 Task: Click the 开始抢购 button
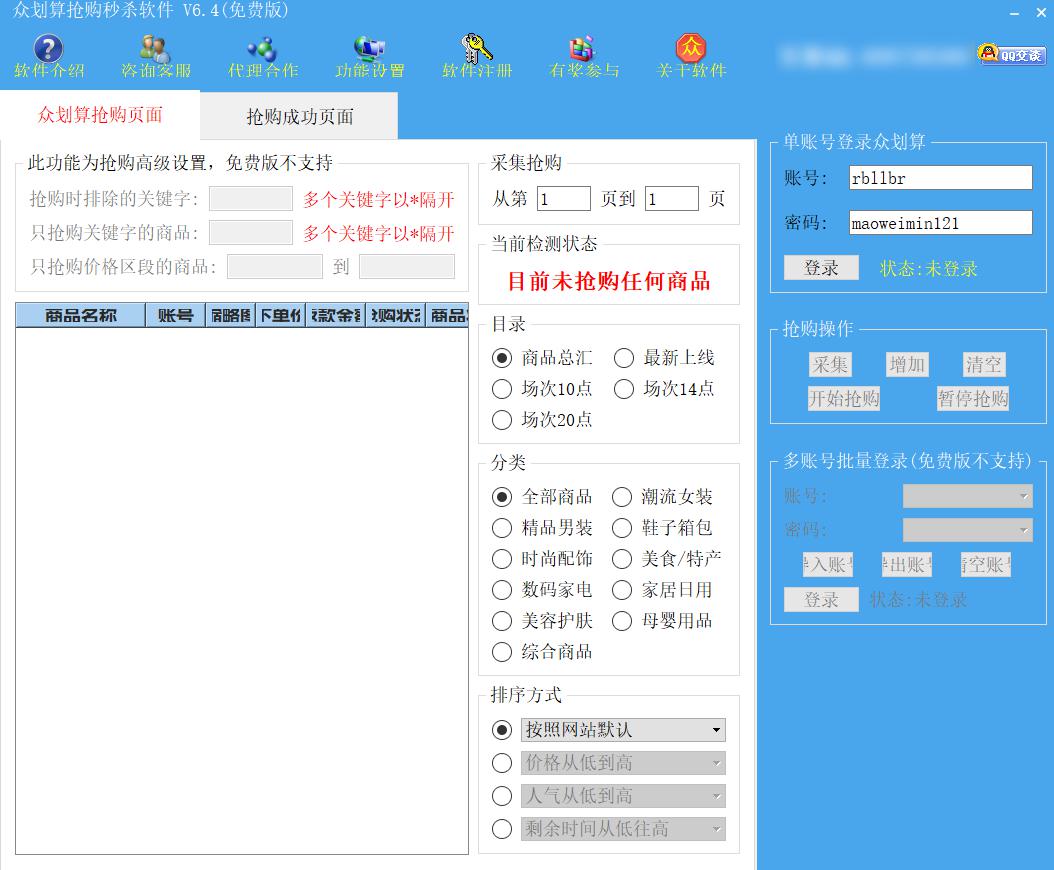click(x=843, y=399)
